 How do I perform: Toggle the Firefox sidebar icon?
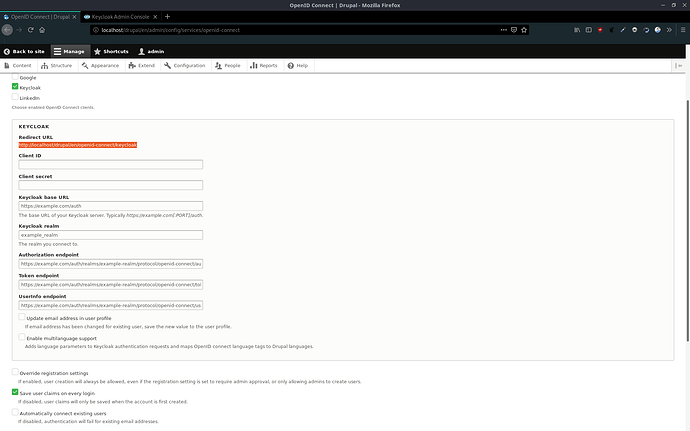click(588, 30)
